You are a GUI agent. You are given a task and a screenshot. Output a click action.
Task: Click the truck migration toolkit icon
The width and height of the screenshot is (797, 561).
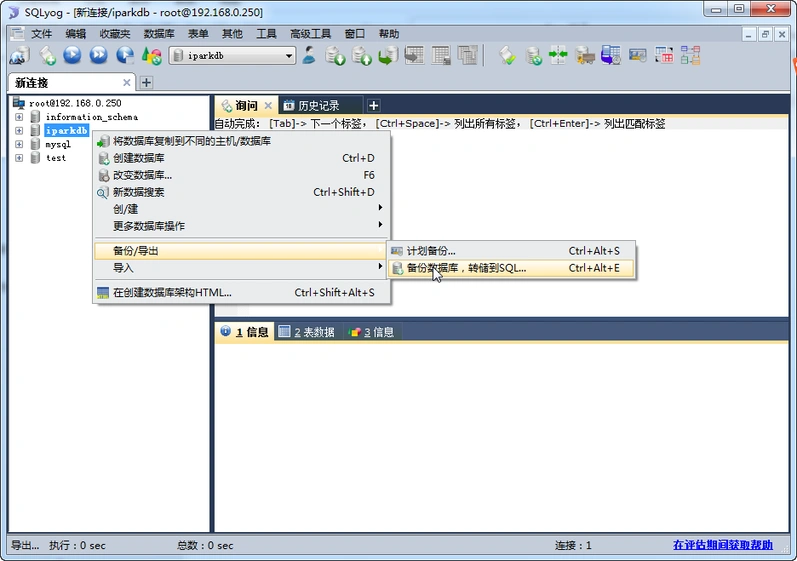click(x=585, y=55)
